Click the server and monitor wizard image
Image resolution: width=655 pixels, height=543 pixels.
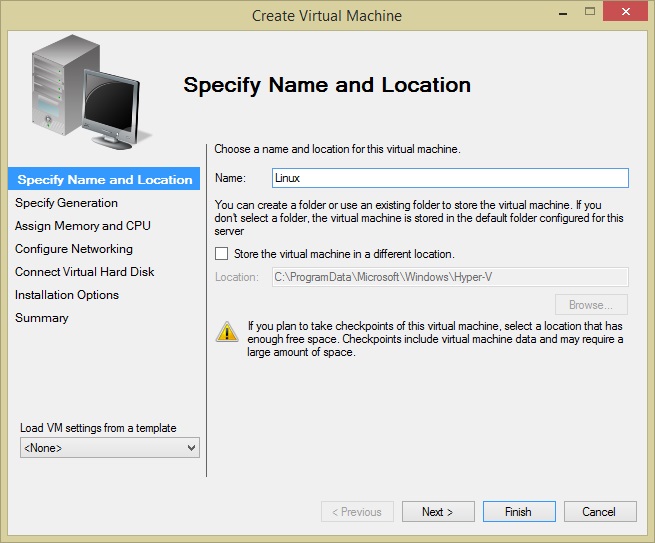click(91, 92)
